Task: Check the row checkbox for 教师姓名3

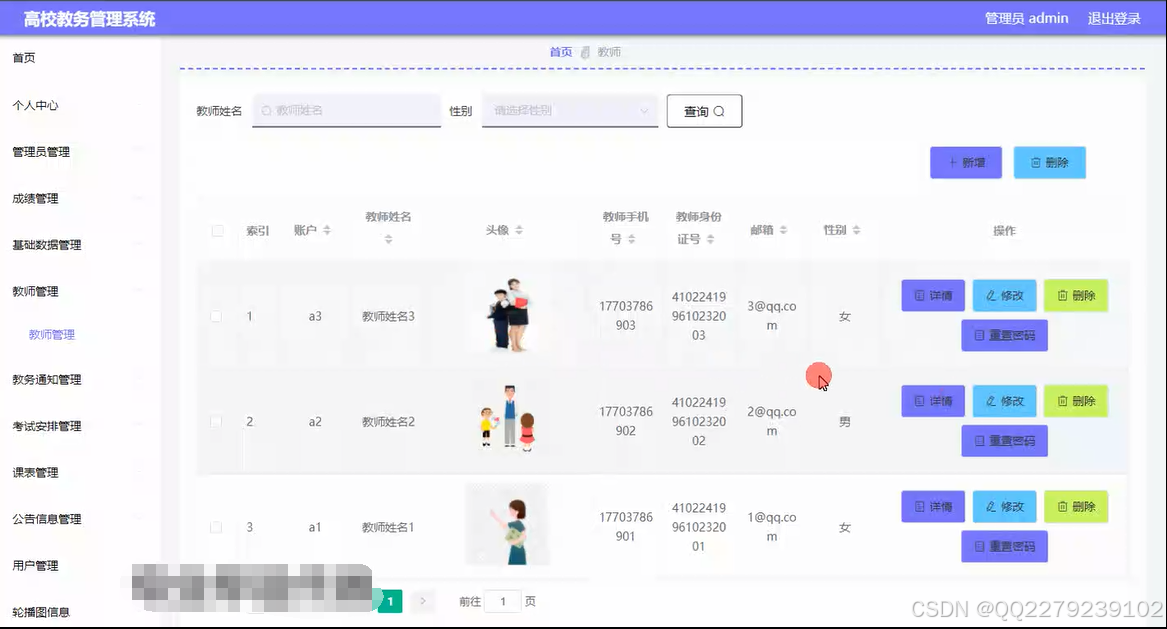Action: (217, 315)
